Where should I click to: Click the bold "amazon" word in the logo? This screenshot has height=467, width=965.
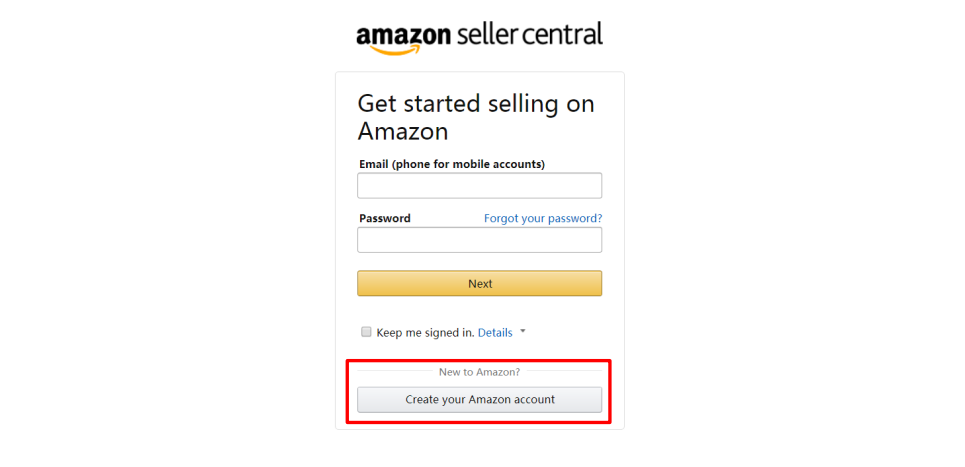pyautogui.click(x=404, y=35)
